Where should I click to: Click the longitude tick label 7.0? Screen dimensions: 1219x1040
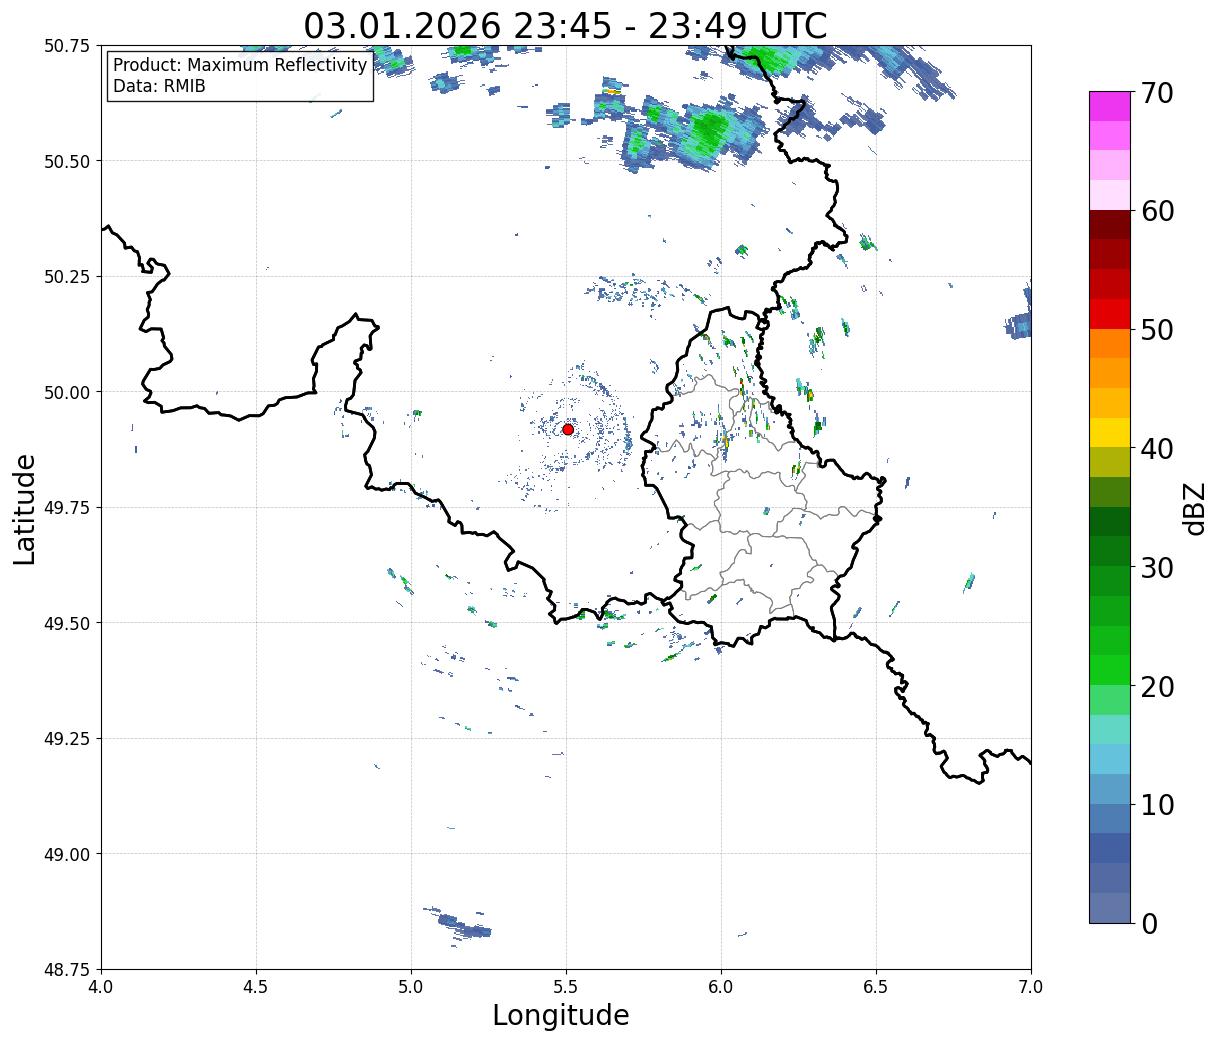coord(1031,987)
